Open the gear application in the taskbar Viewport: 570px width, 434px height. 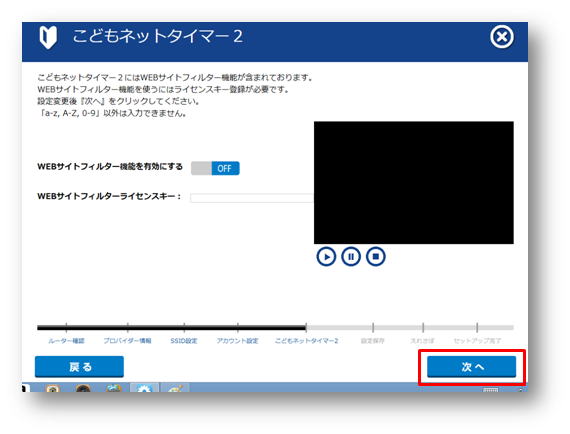(x=144, y=389)
